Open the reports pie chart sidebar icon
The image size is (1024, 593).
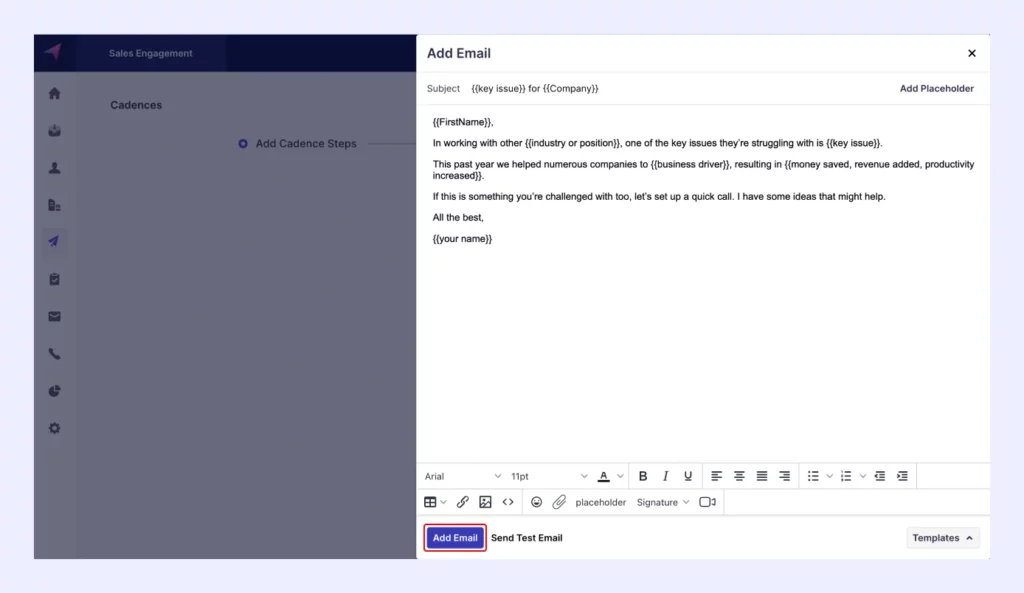click(53, 391)
